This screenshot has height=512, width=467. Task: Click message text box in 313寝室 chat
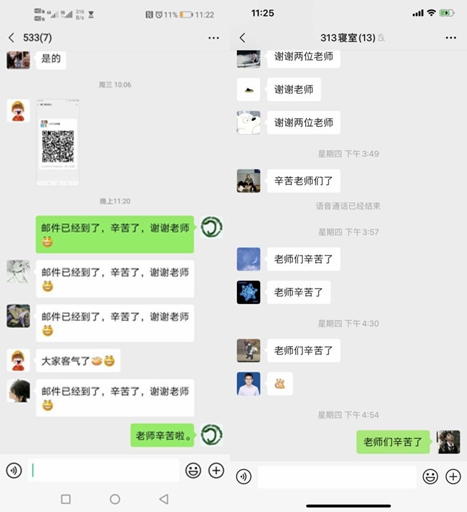[x=337, y=477]
